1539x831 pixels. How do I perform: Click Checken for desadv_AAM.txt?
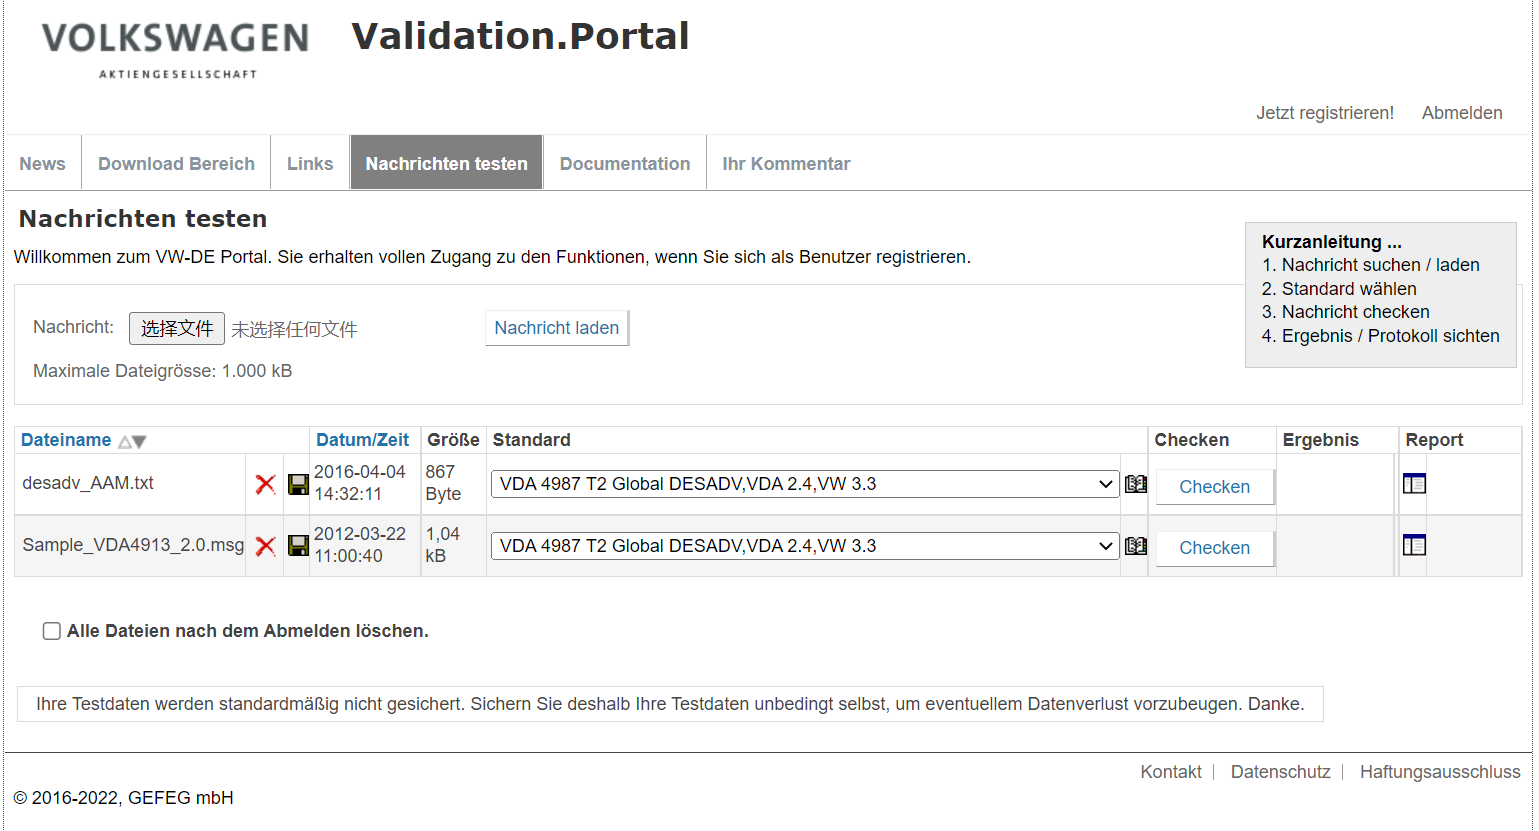coord(1215,487)
